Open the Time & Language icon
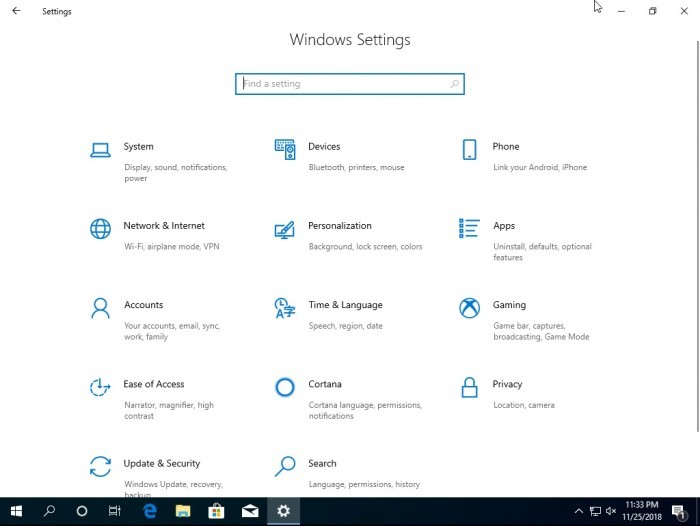The width and height of the screenshot is (700, 526). [285, 308]
